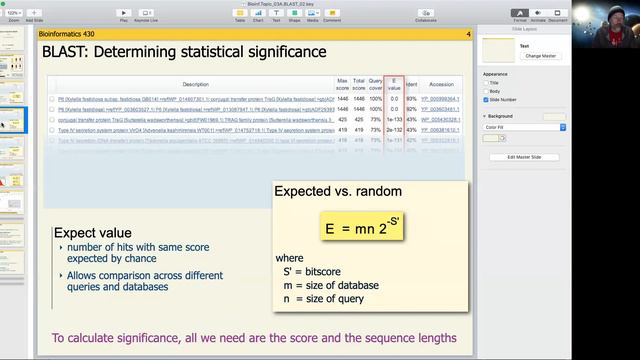The image size is (640, 360).
Task: Open the Media menu in the toolbar
Action: (x=313, y=13)
